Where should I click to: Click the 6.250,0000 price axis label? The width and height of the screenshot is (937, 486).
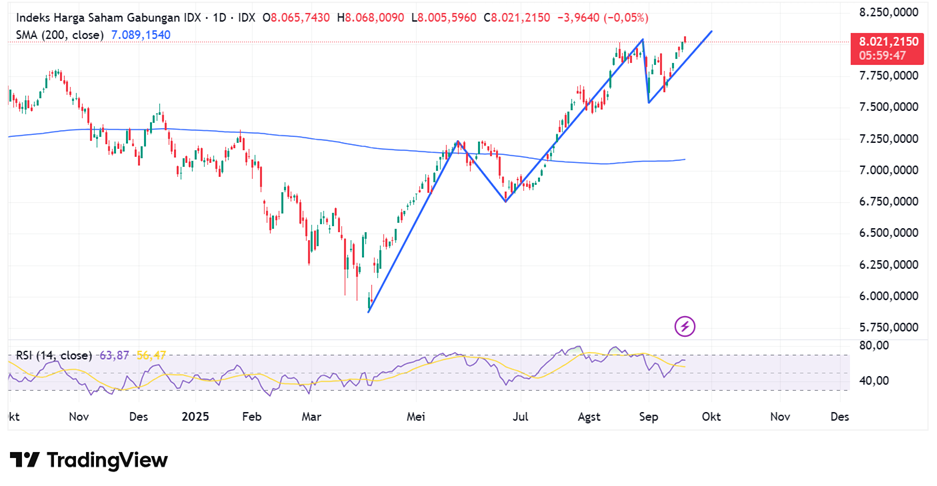(x=889, y=264)
